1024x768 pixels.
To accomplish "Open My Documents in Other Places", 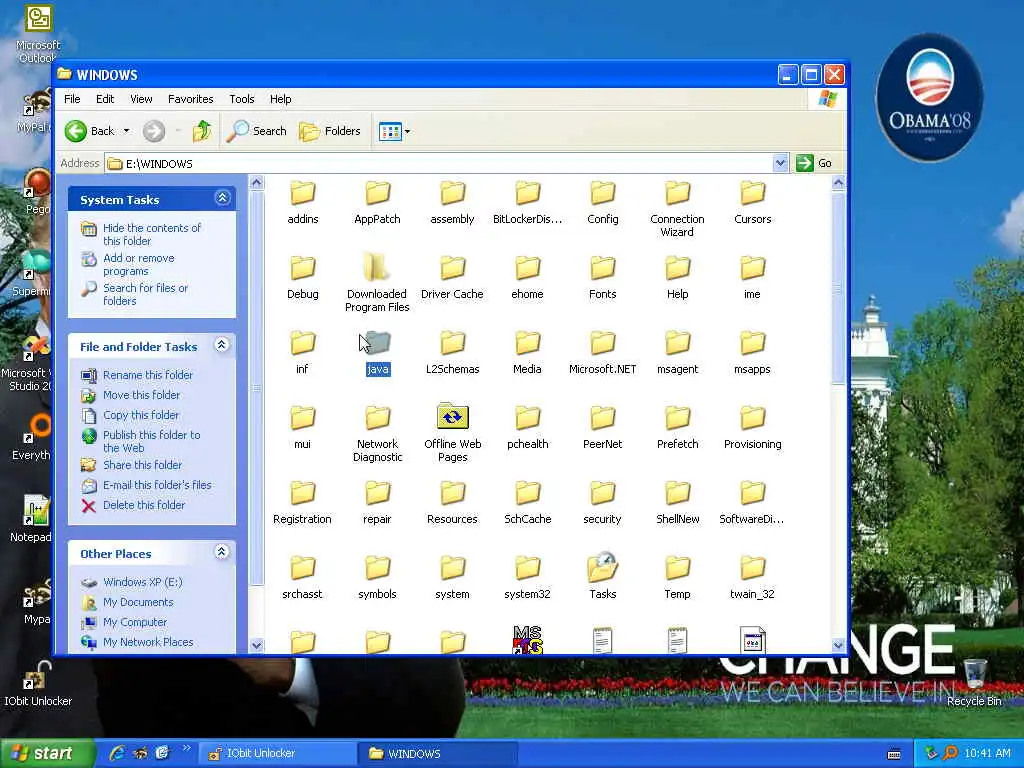I will (x=138, y=602).
